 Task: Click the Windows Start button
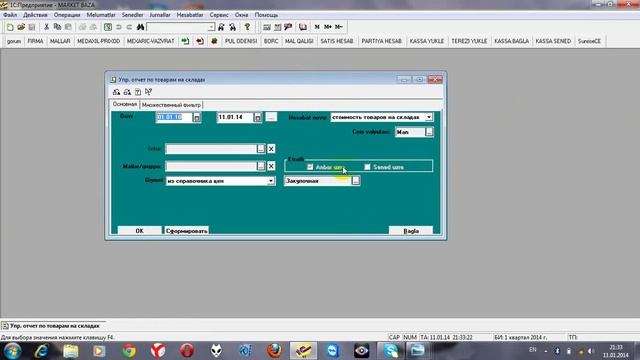click(x=12, y=351)
